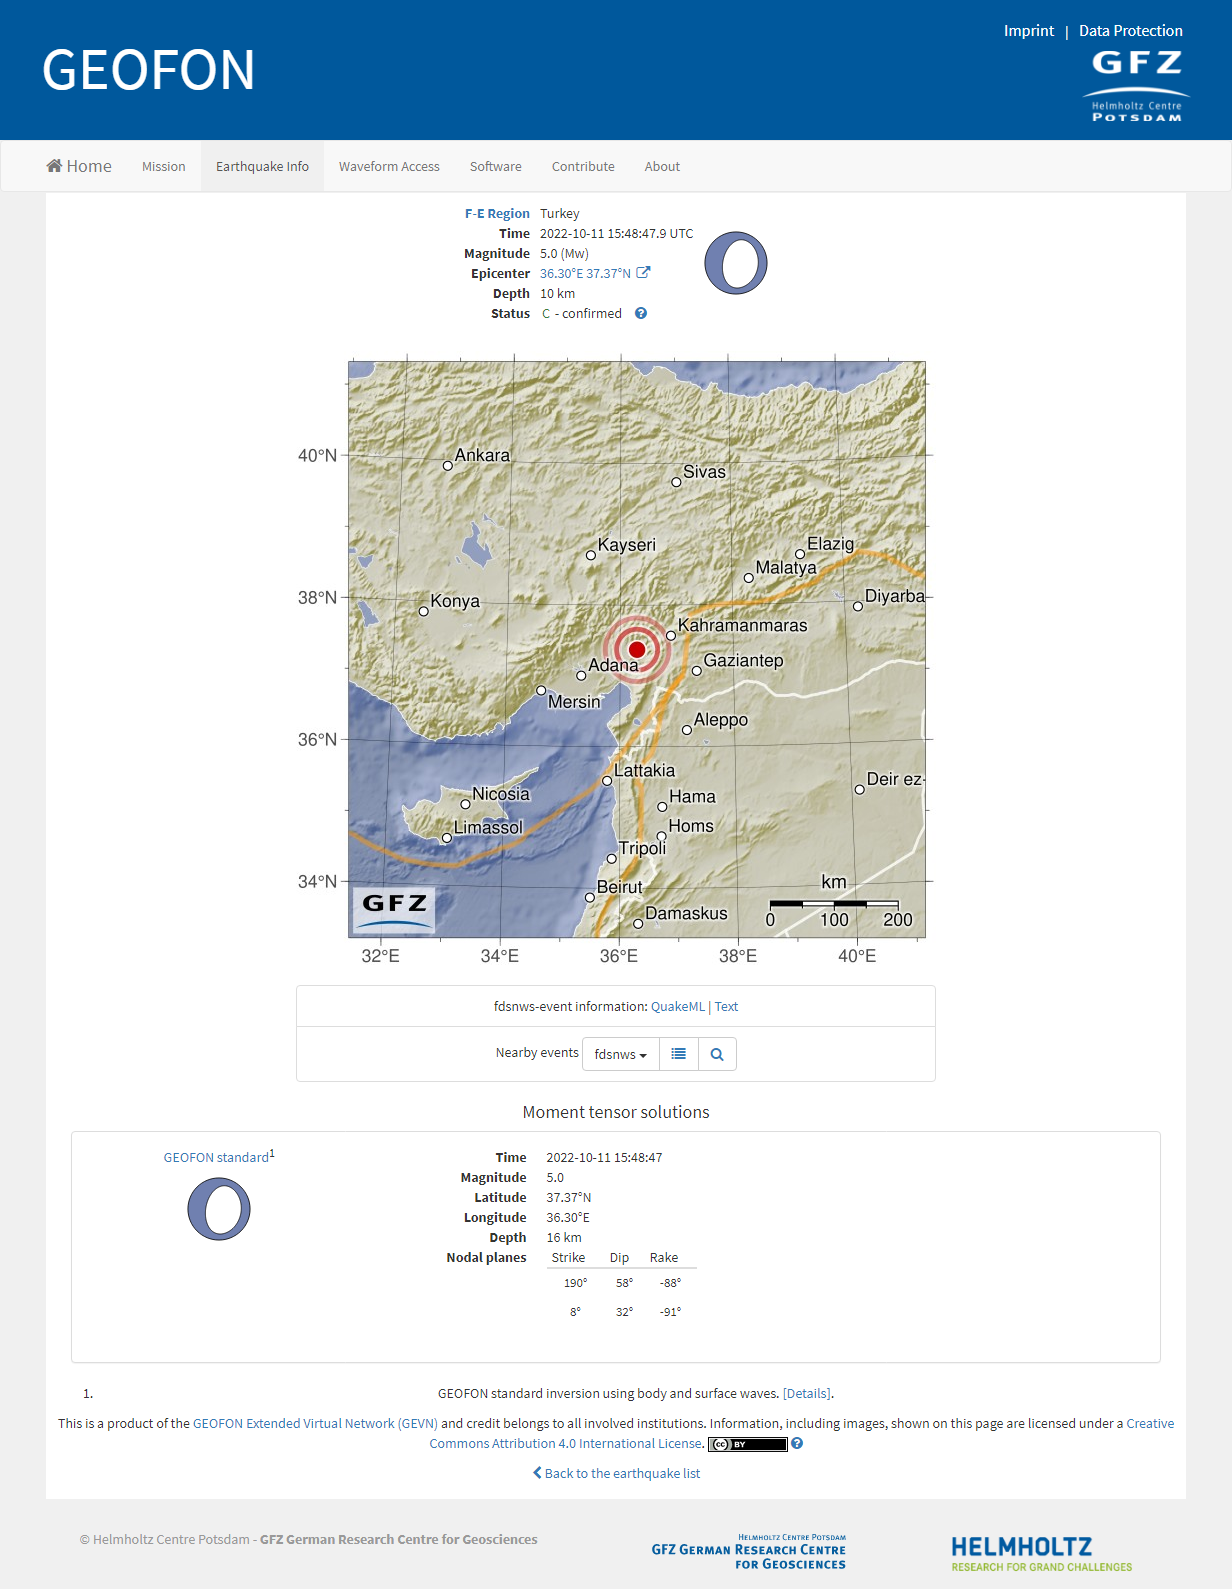The height and width of the screenshot is (1589, 1232).
Task: Open the Imprint link
Action: [x=1029, y=31]
